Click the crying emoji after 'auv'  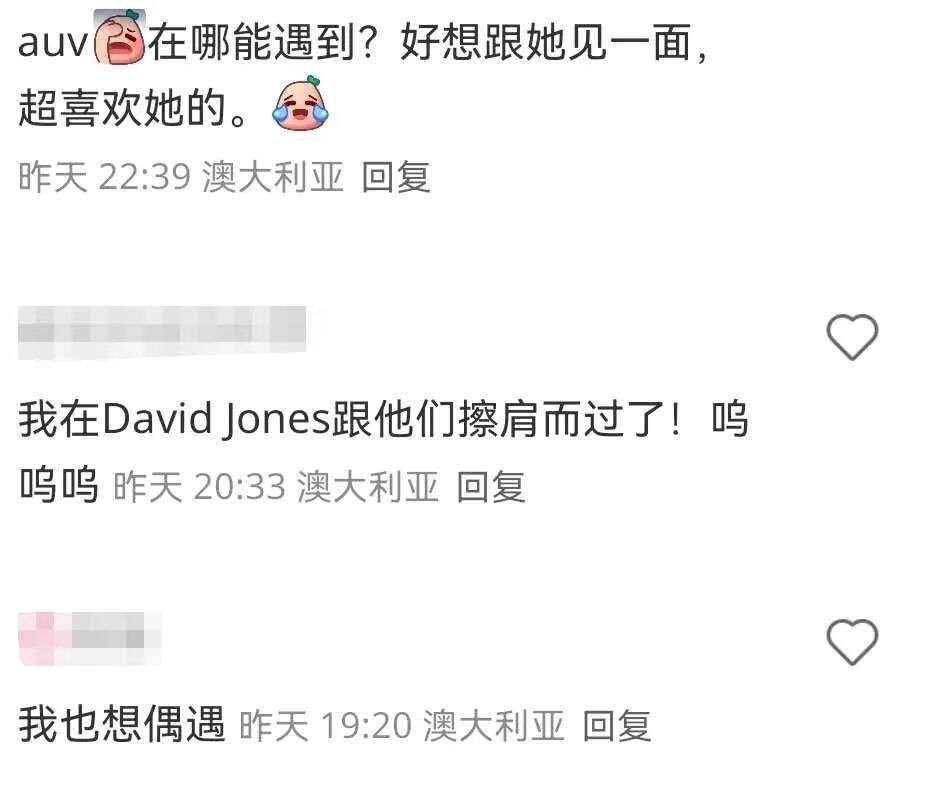pyautogui.click(x=120, y=37)
